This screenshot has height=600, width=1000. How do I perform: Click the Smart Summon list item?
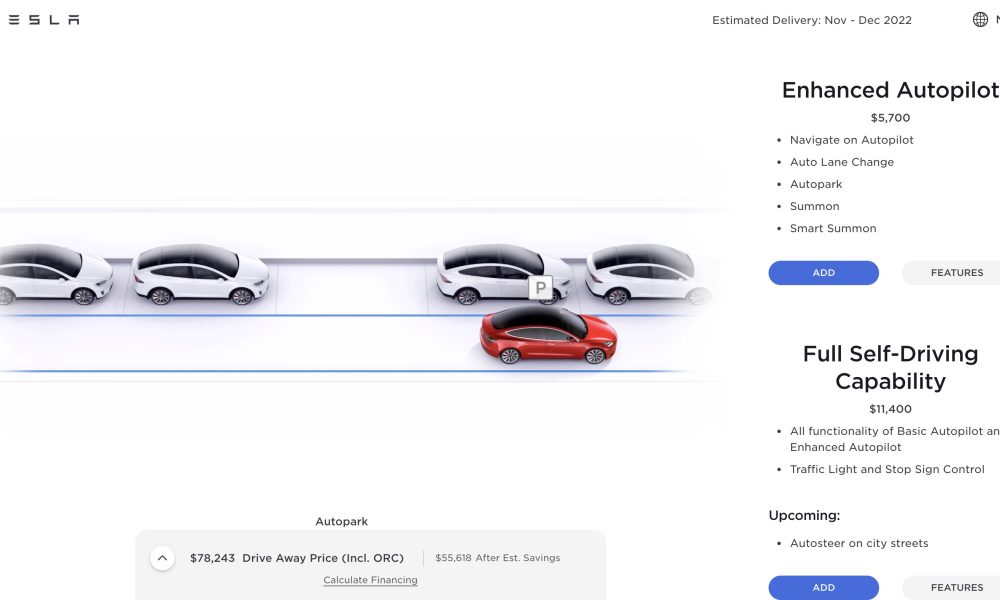click(833, 228)
